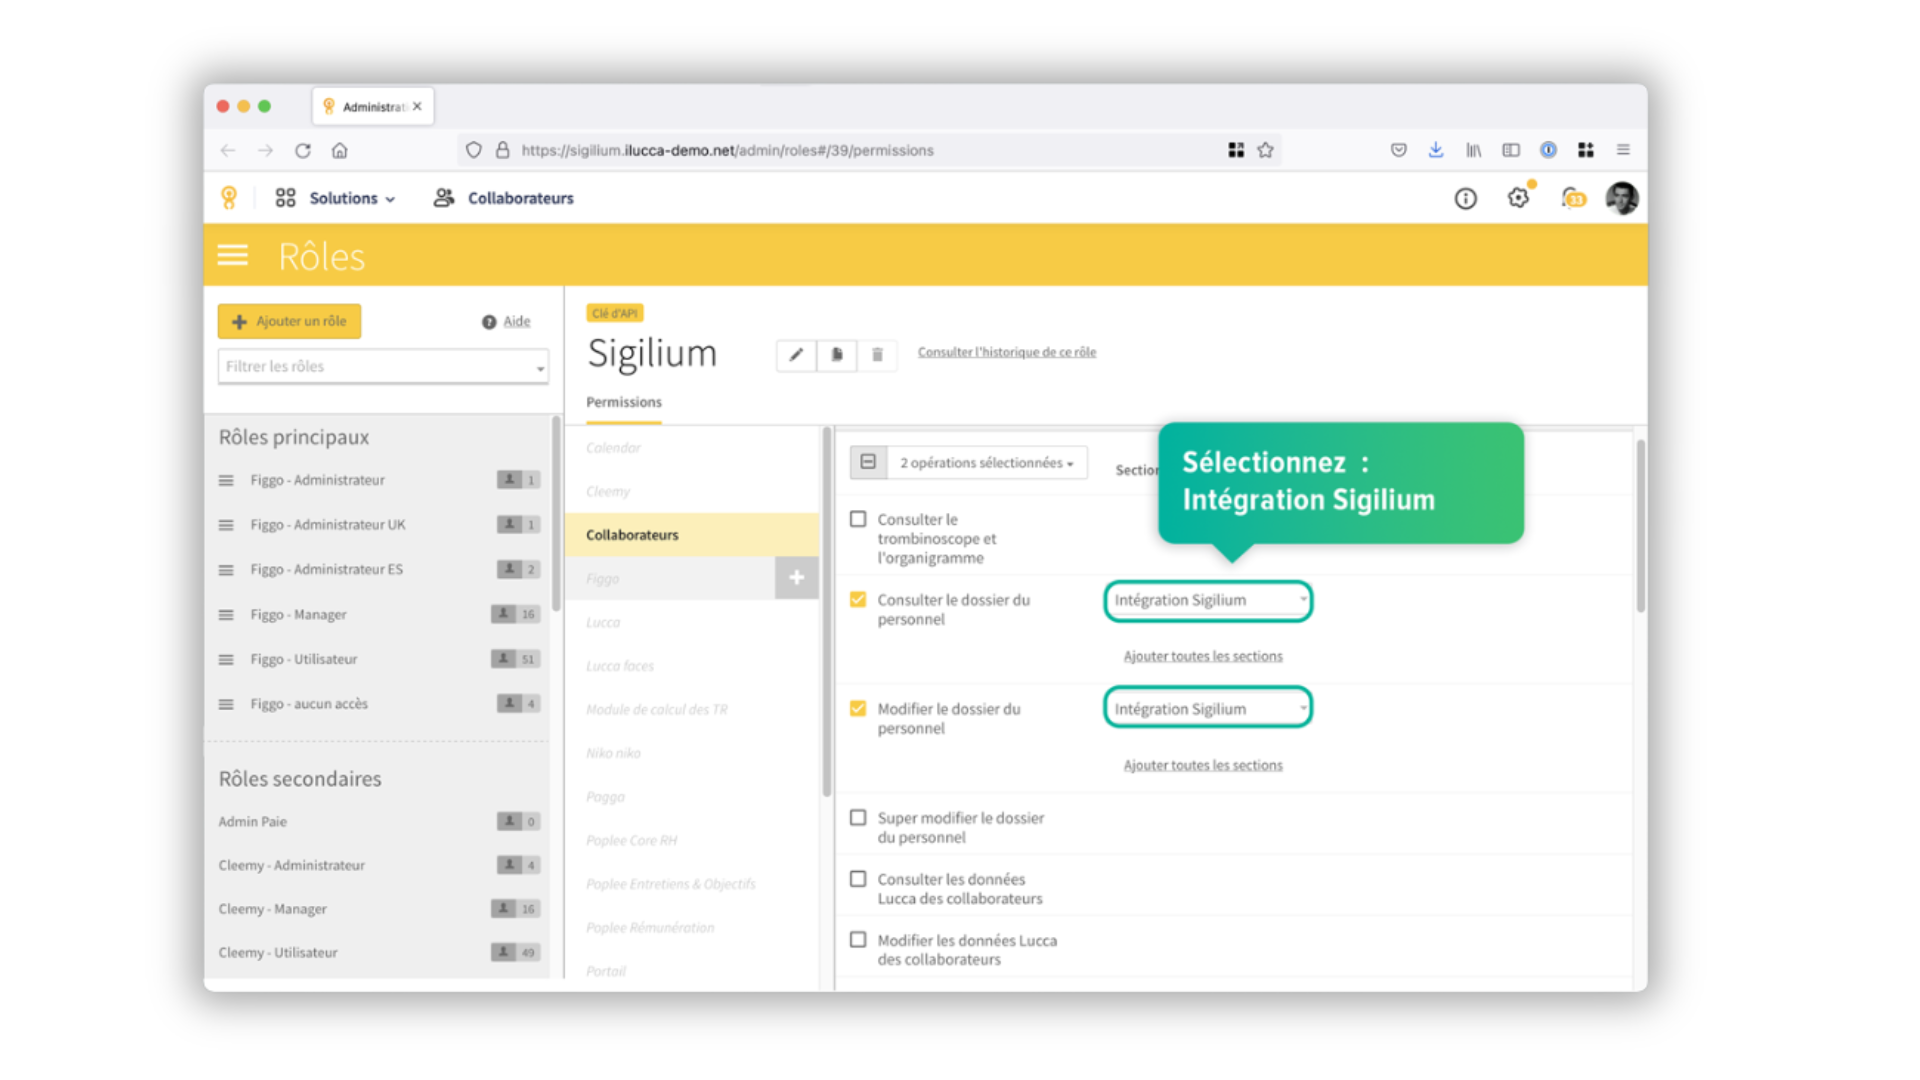Check Consulter le trombinoscope et l'organigramme
The width and height of the screenshot is (1920, 1080).
tap(858, 519)
